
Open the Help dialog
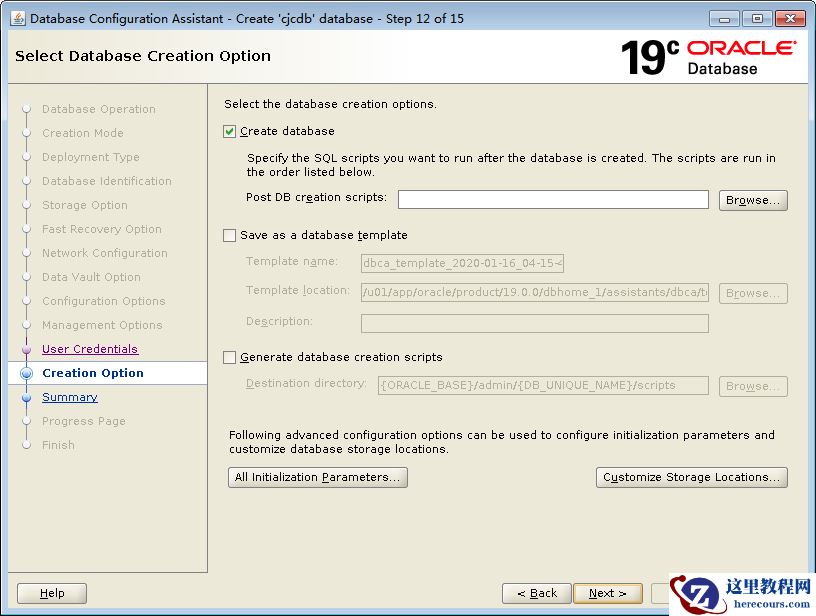pyautogui.click(x=52, y=593)
